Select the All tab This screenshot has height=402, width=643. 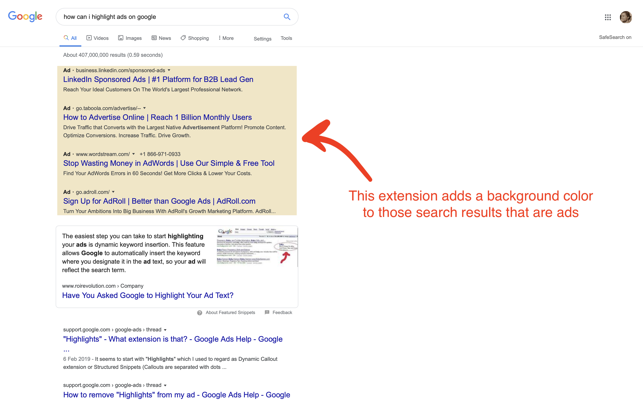tap(70, 38)
